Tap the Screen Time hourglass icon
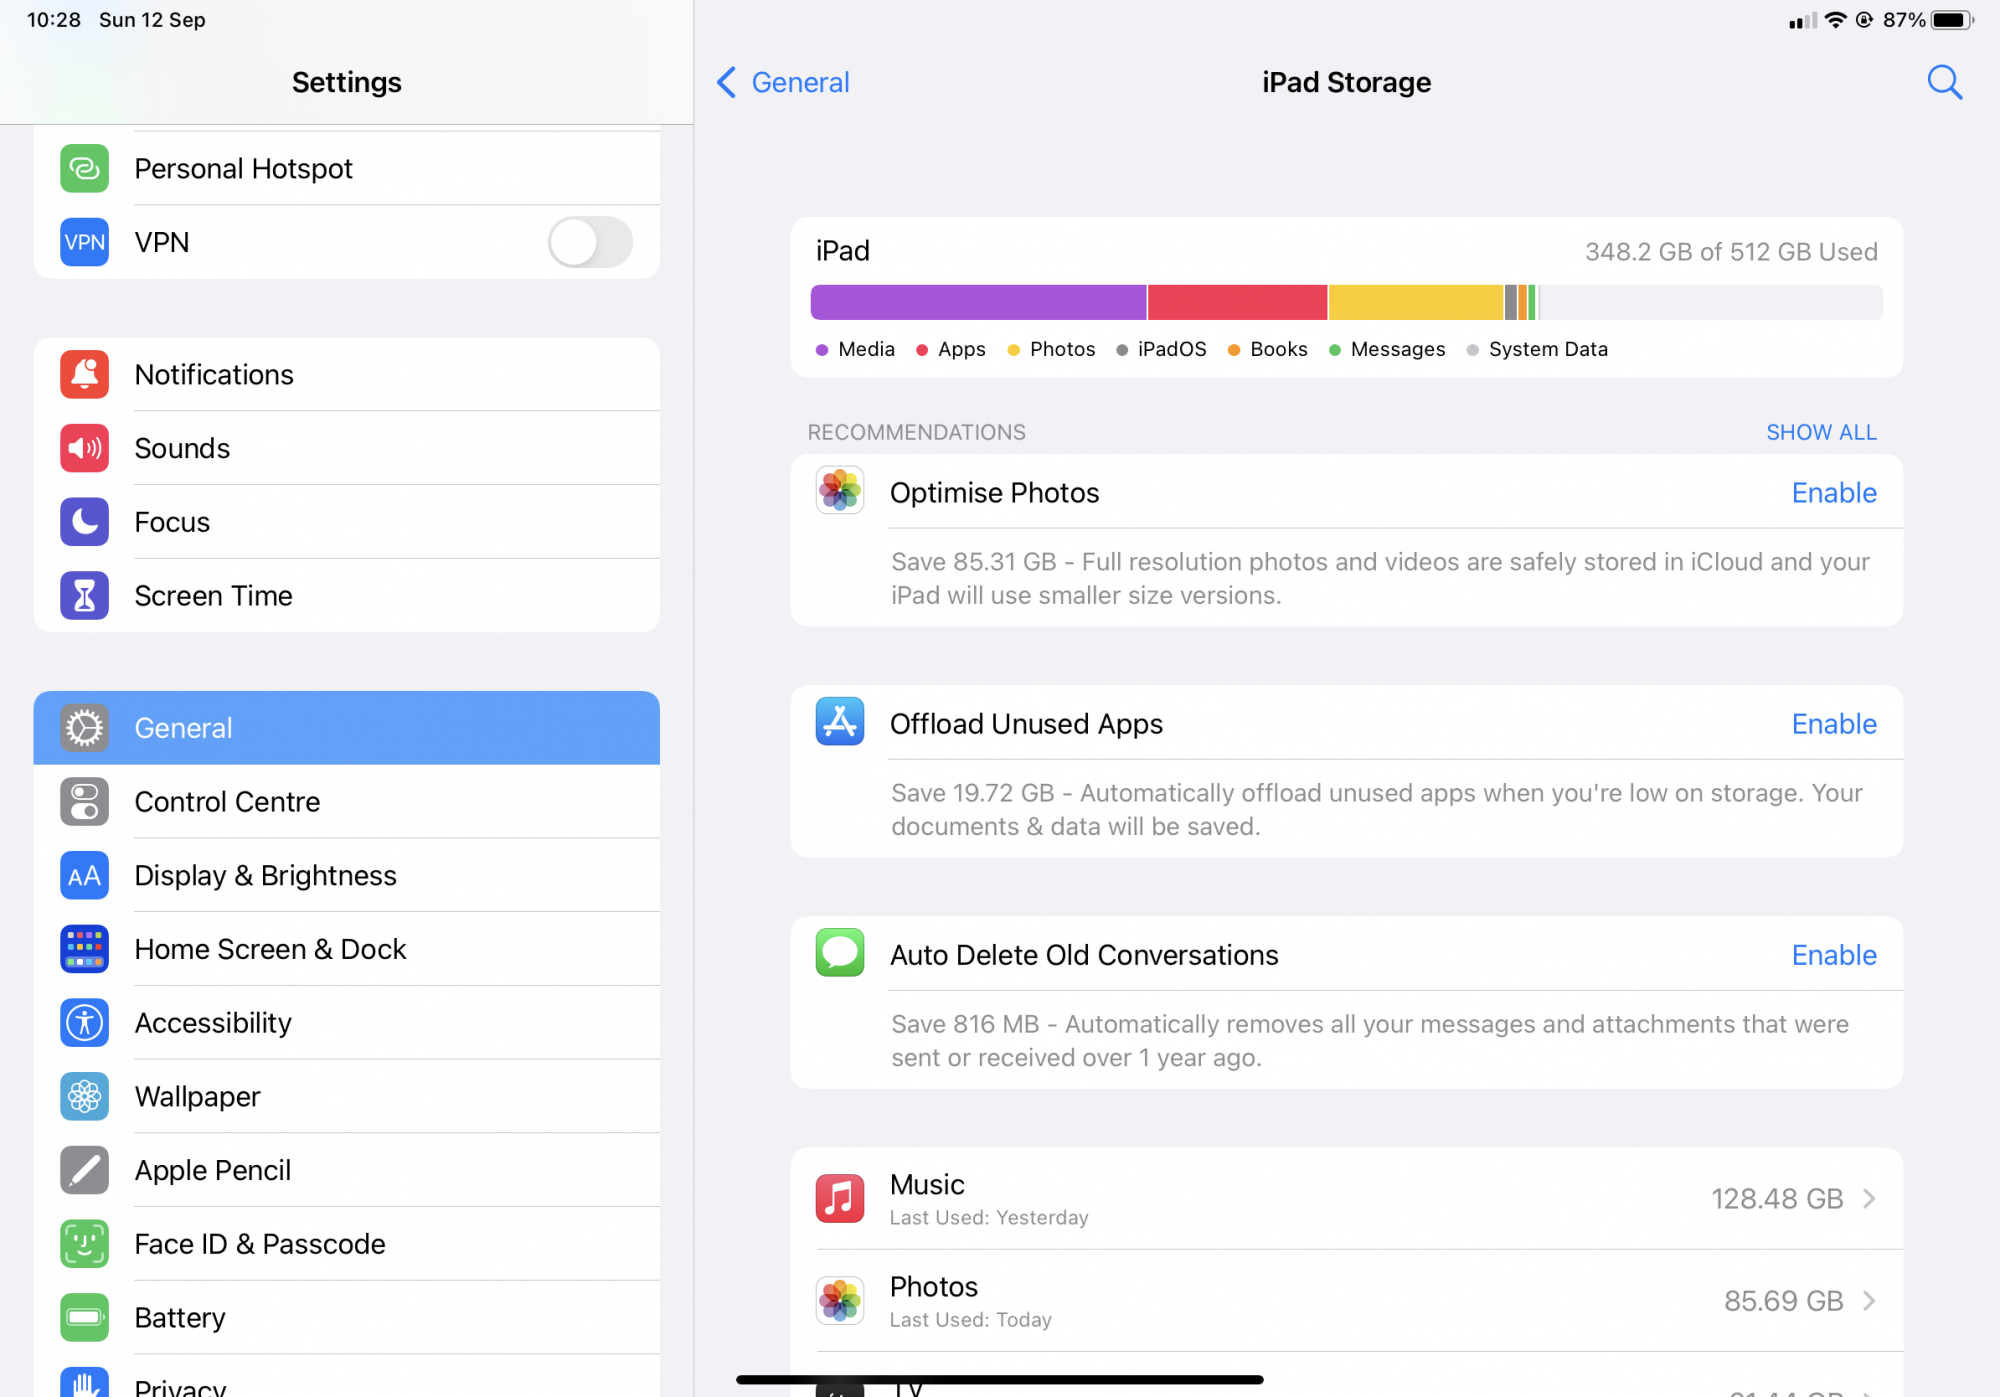Screen dimensions: 2000x1397 (x=84, y=596)
